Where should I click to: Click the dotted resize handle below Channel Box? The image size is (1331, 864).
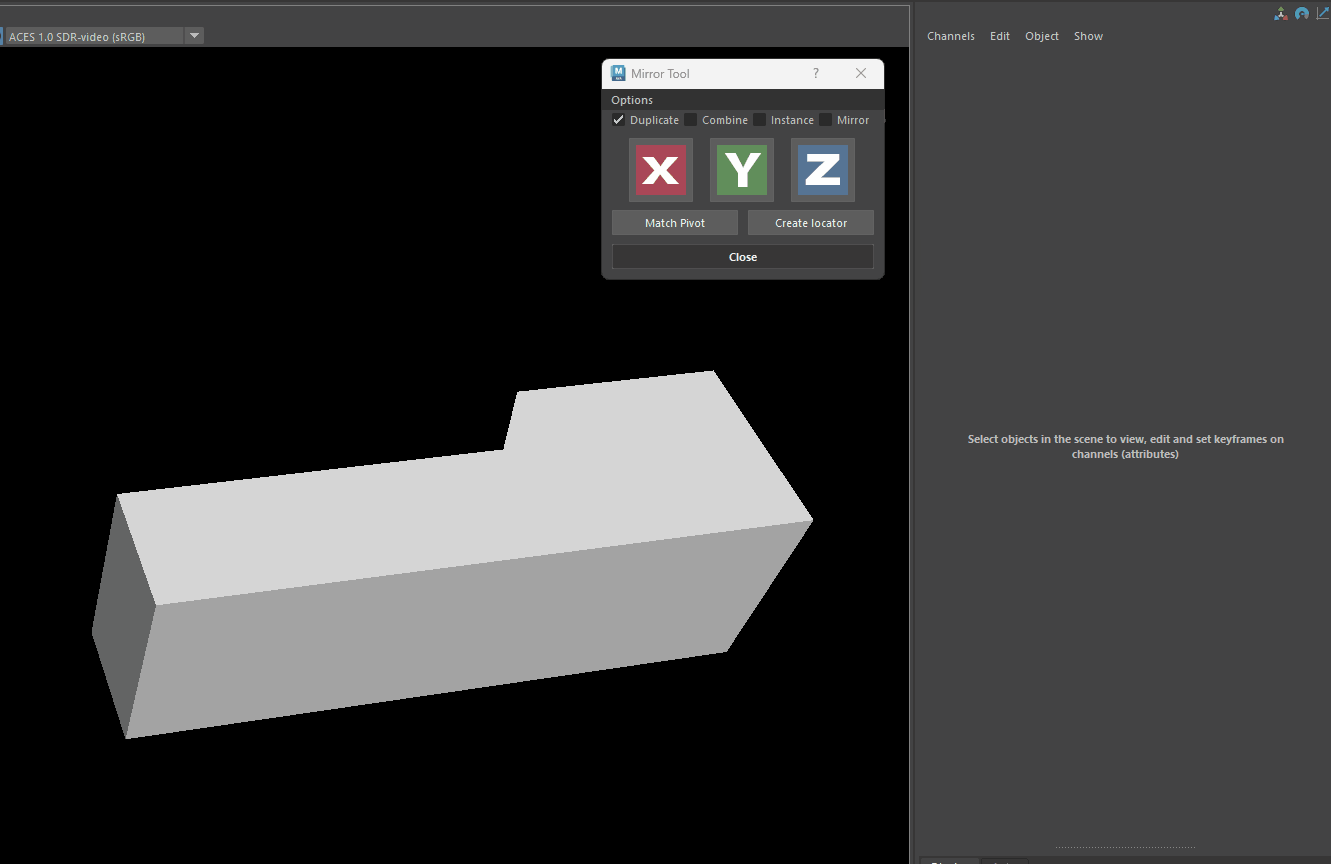pyautogui.click(x=1124, y=849)
